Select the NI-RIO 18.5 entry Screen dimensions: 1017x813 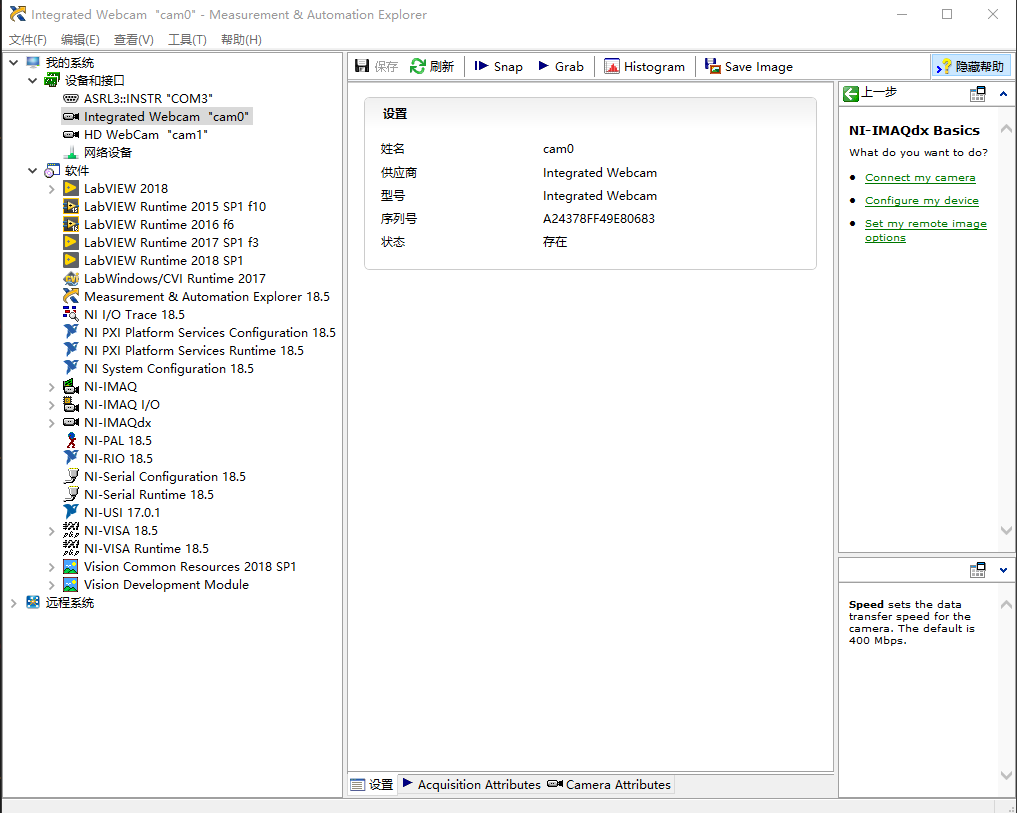click(118, 459)
